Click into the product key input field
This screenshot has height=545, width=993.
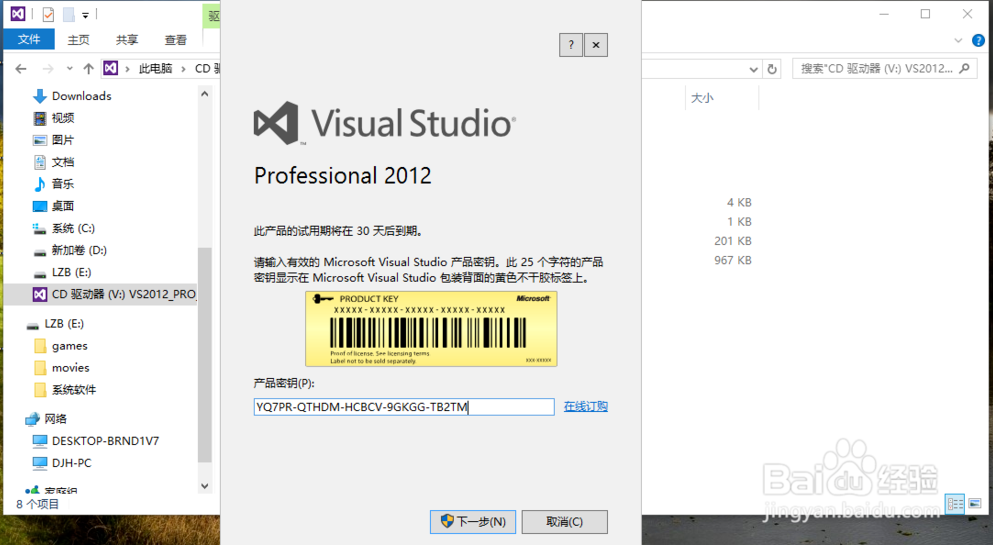404,406
